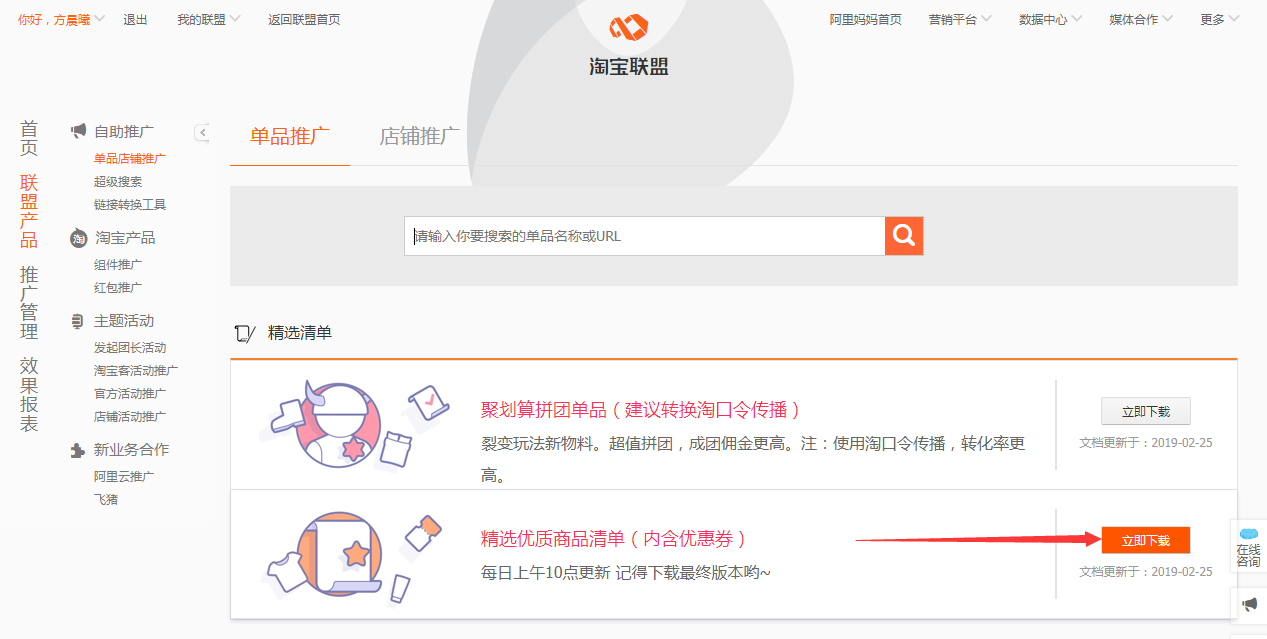This screenshot has height=639, width=1267.
Task: Click the Taobao Alliance logo icon
Action: (x=629, y=28)
